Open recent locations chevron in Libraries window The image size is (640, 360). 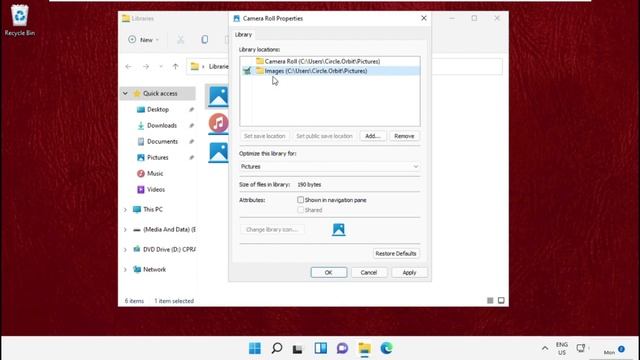161,66
